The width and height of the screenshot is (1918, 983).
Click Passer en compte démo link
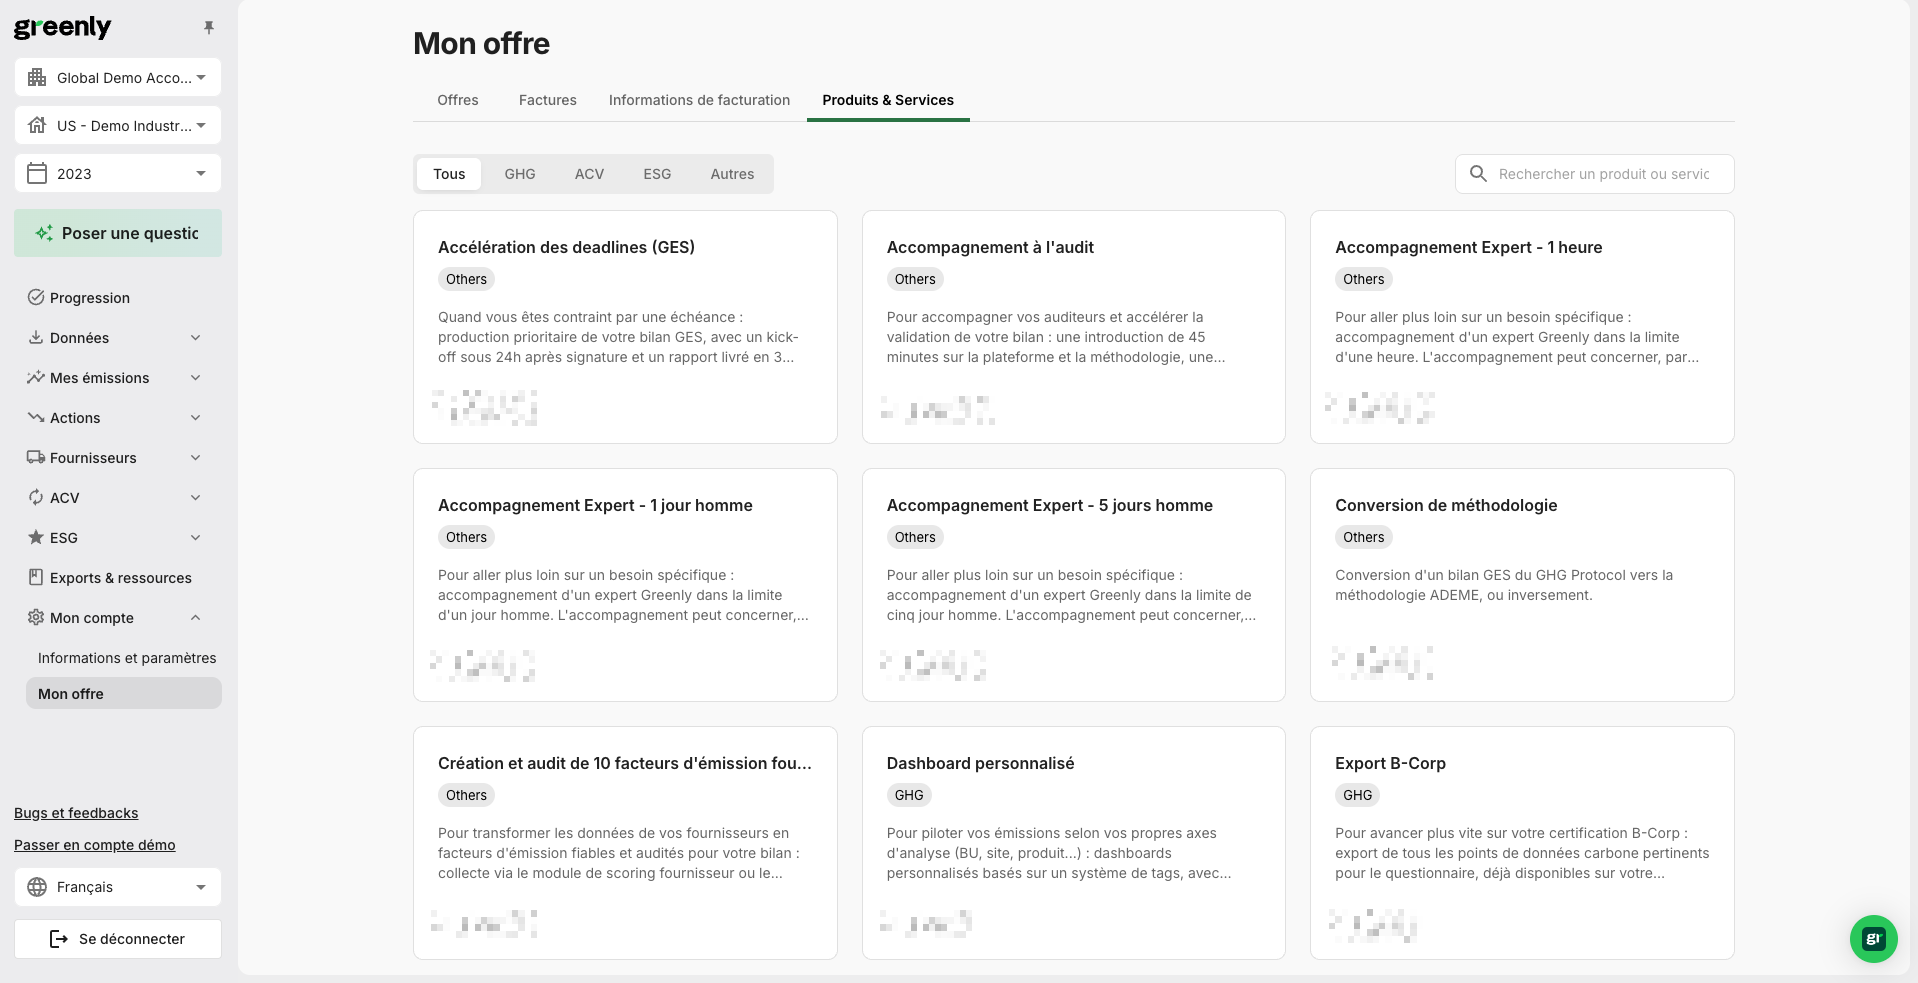95,845
